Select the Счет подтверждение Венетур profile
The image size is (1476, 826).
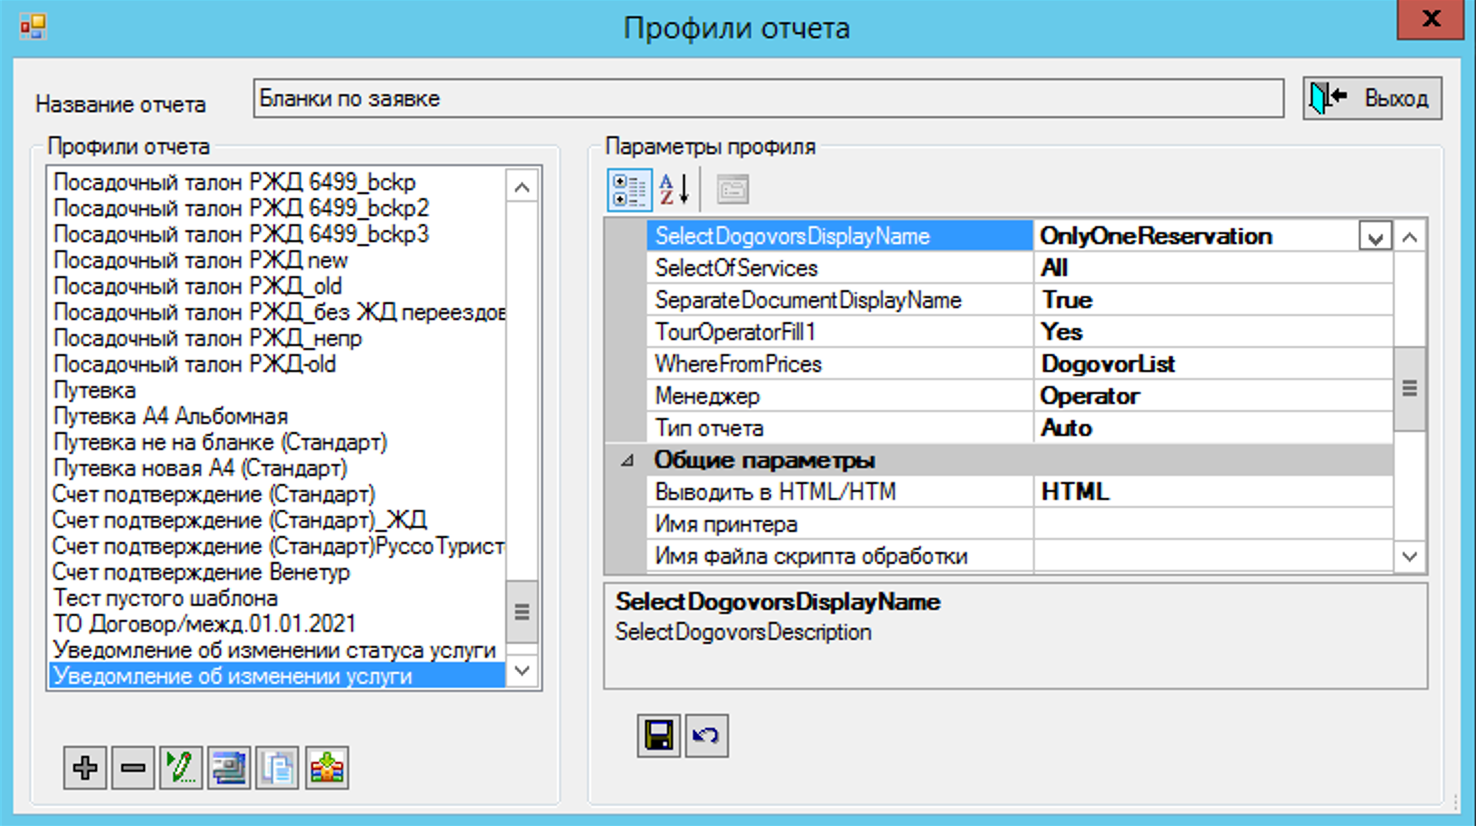[x=201, y=572]
